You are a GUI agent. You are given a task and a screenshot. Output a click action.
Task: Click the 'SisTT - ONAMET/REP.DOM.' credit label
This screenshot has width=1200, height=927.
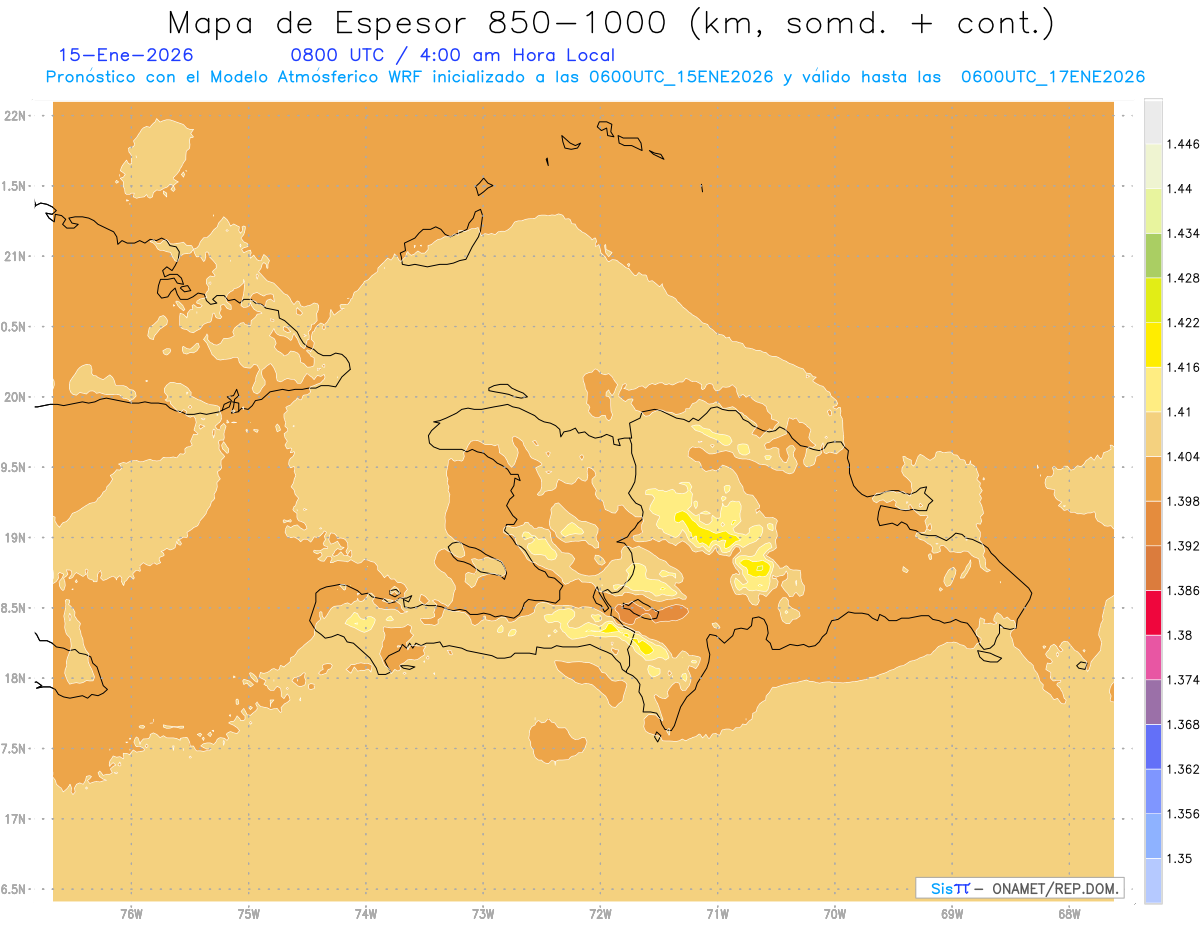1020,888
